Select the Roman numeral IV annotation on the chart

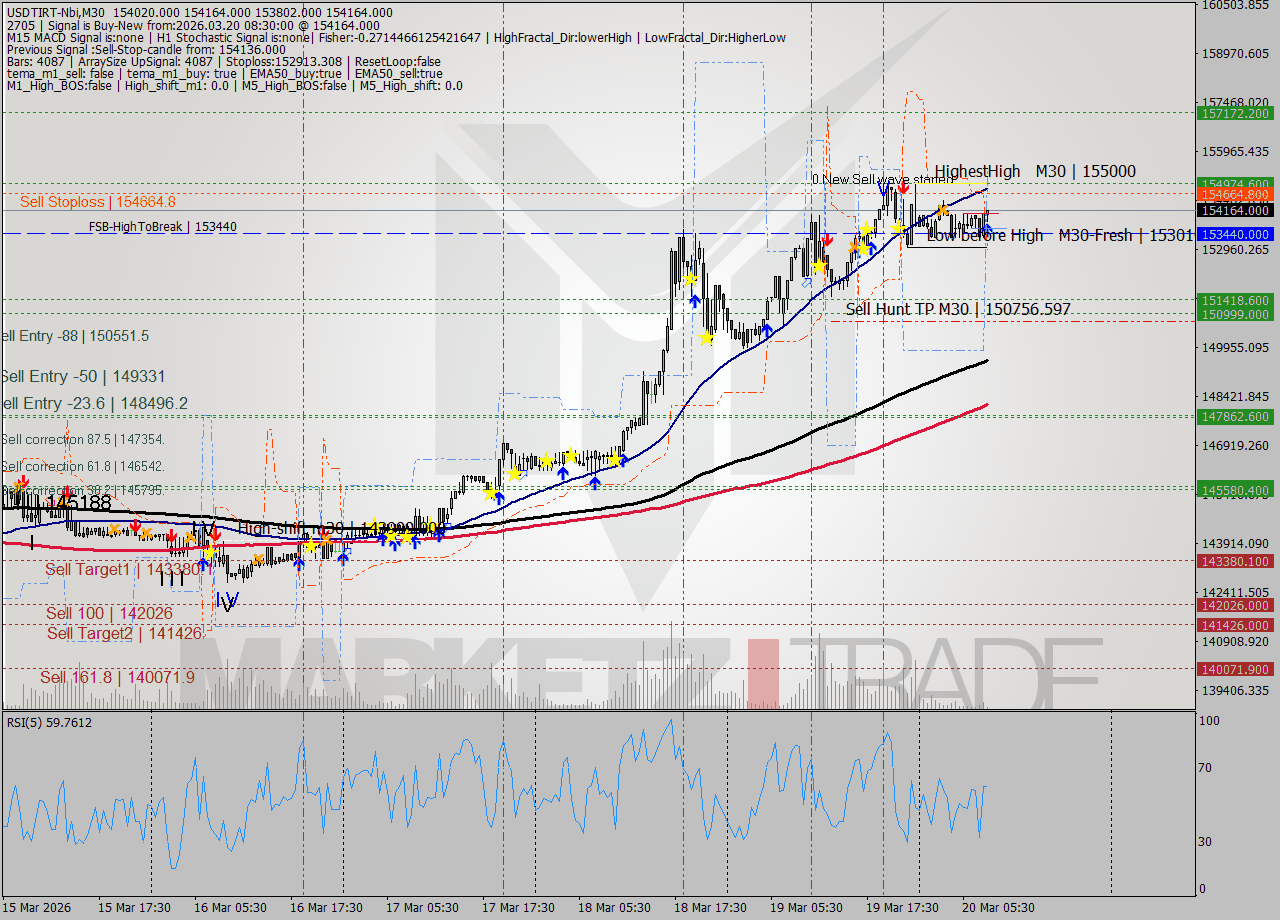tap(226, 601)
